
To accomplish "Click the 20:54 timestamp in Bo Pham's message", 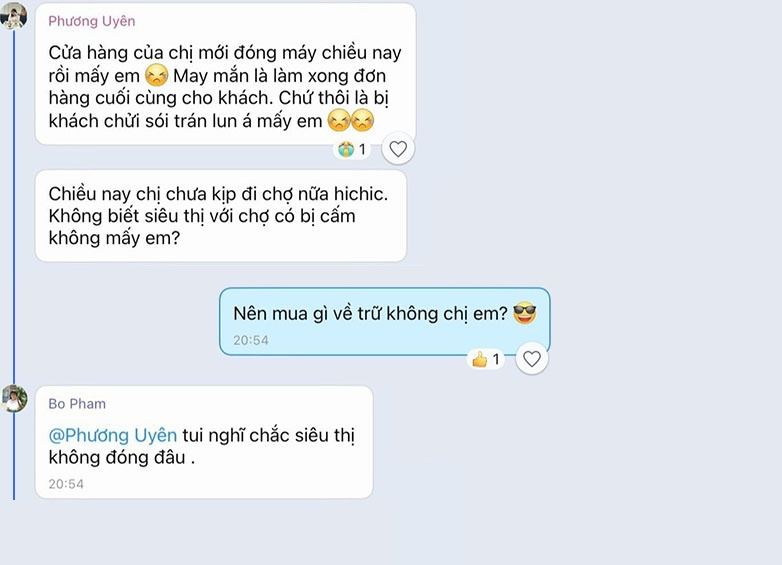I will click(66, 484).
